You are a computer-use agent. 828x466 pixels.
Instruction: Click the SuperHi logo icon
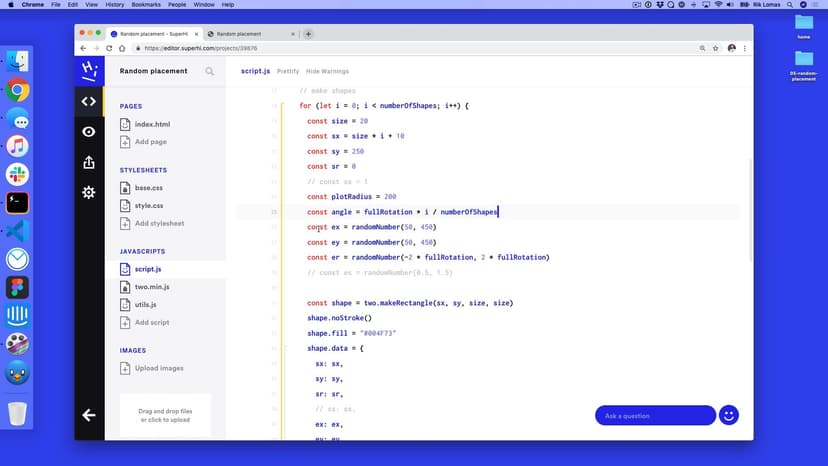point(89,70)
